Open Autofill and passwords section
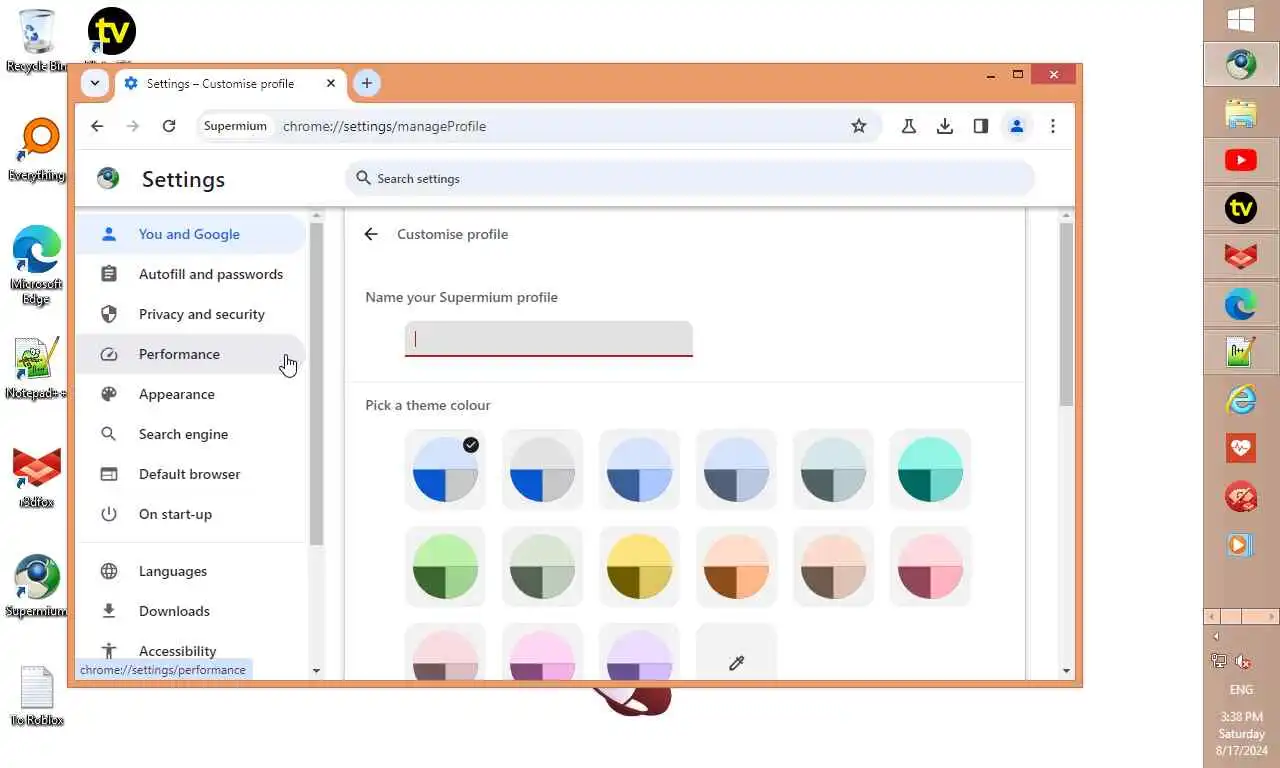The image size is (1280, 768). click(190, 274)
